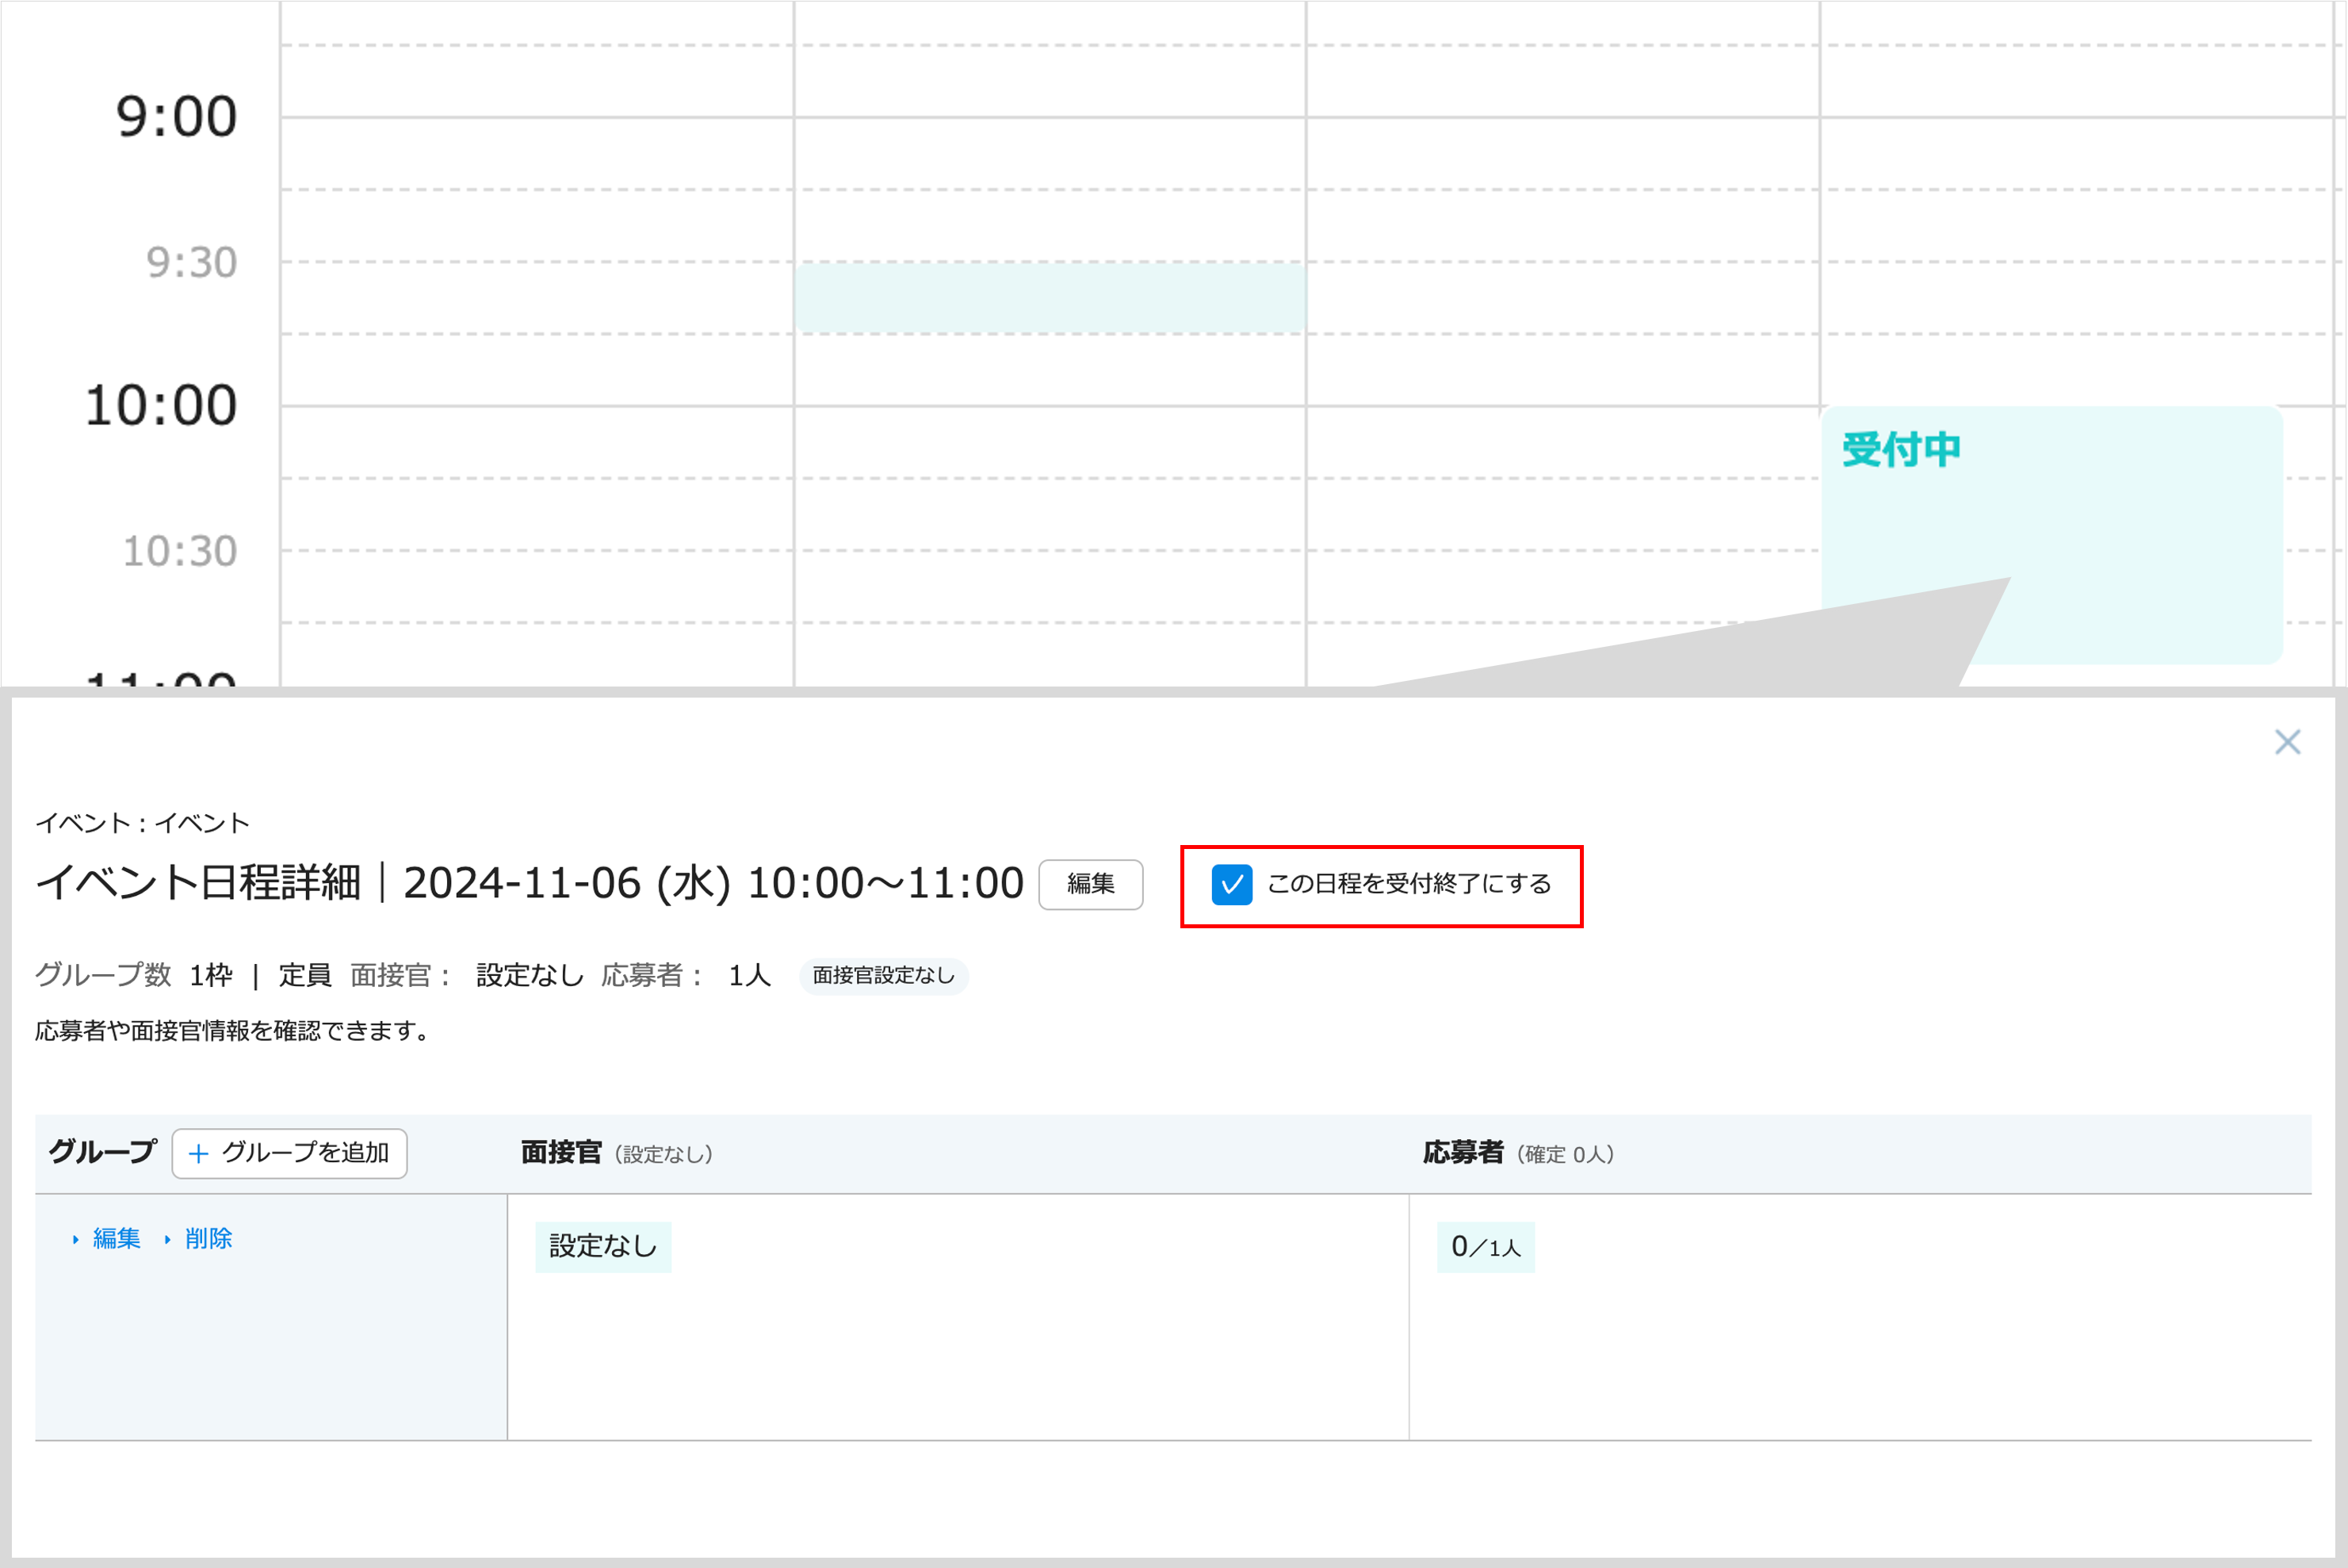This screenshot has height=1568, width=2348.
Task: Click the 10:00 time label
Action: [161, 406]
